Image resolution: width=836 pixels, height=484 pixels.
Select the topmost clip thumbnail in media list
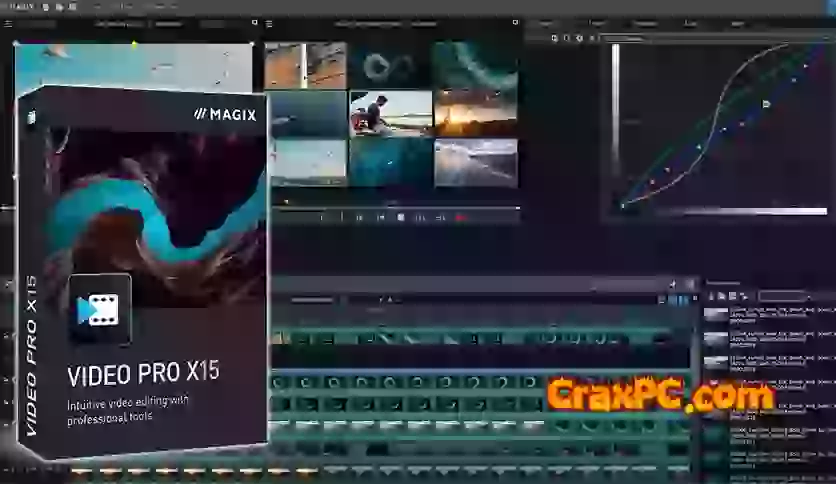(716, 314)
